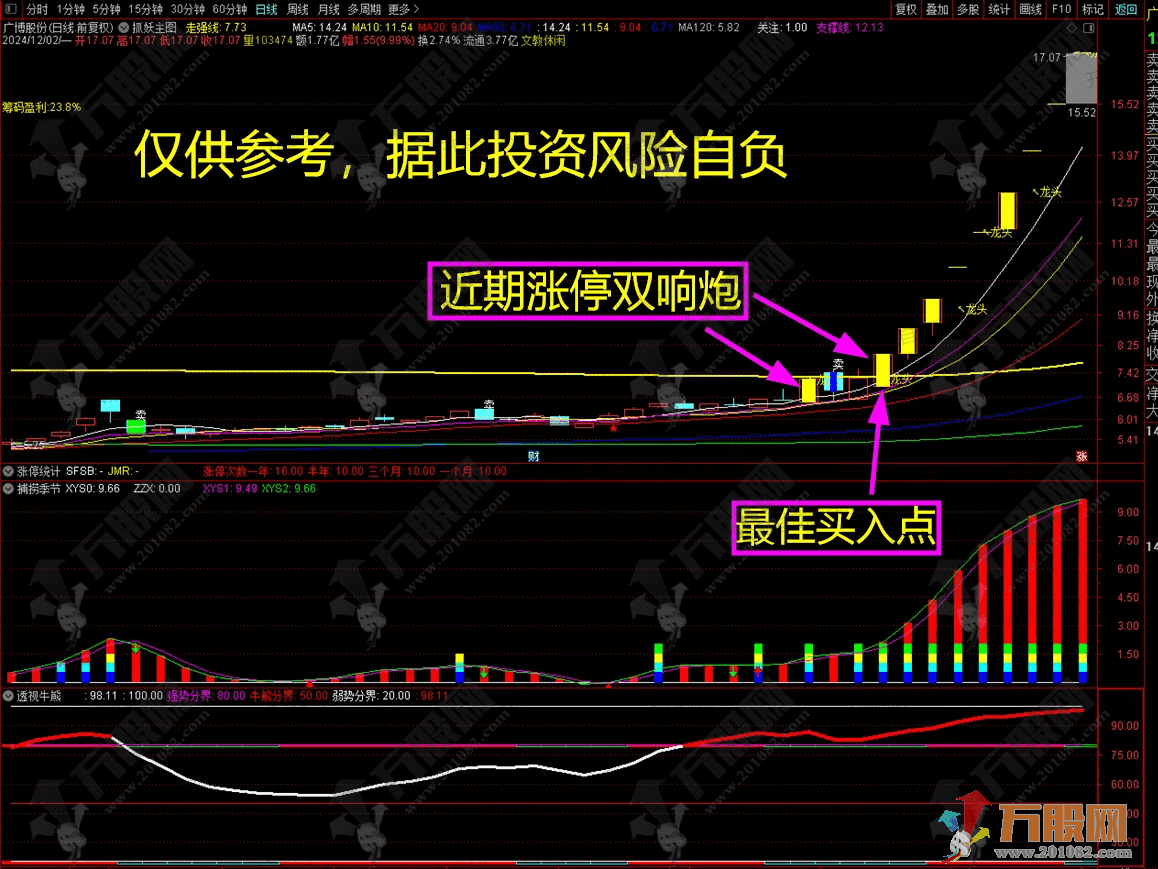This screenshot has height=869, width=1158.
Task: Switch to 分时 intraday chart tab
Action: (x=36, y=10)
